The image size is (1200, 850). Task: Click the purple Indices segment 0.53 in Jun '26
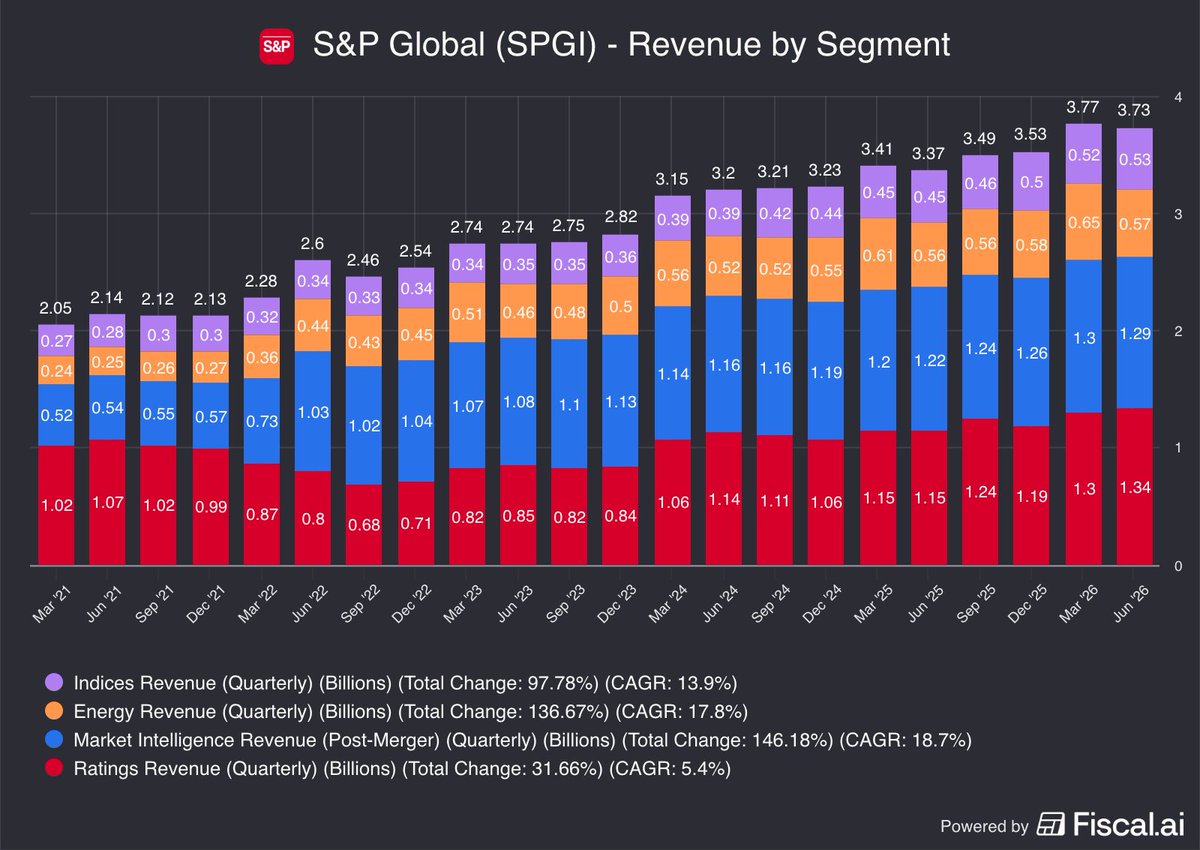click(1134, 159)
